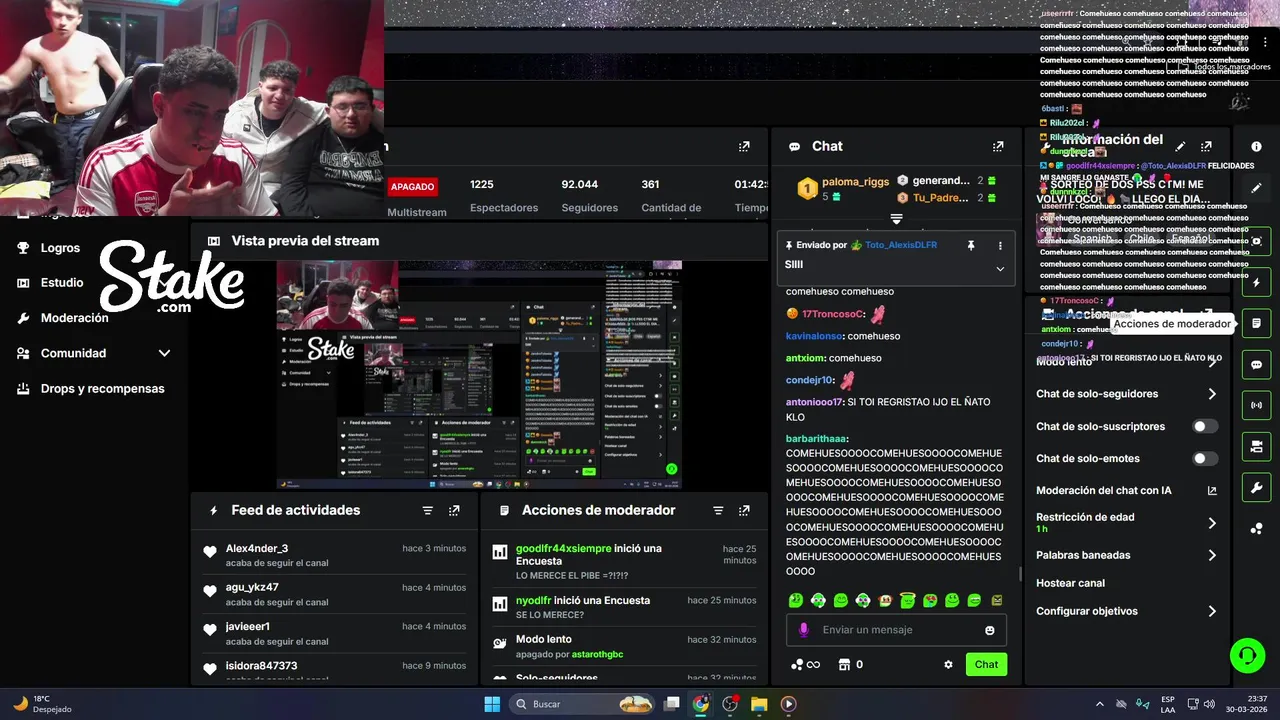Click the purple microphone icon in chat input
The height and width of the screenshot is (720, 1280).
coord(803,630)
